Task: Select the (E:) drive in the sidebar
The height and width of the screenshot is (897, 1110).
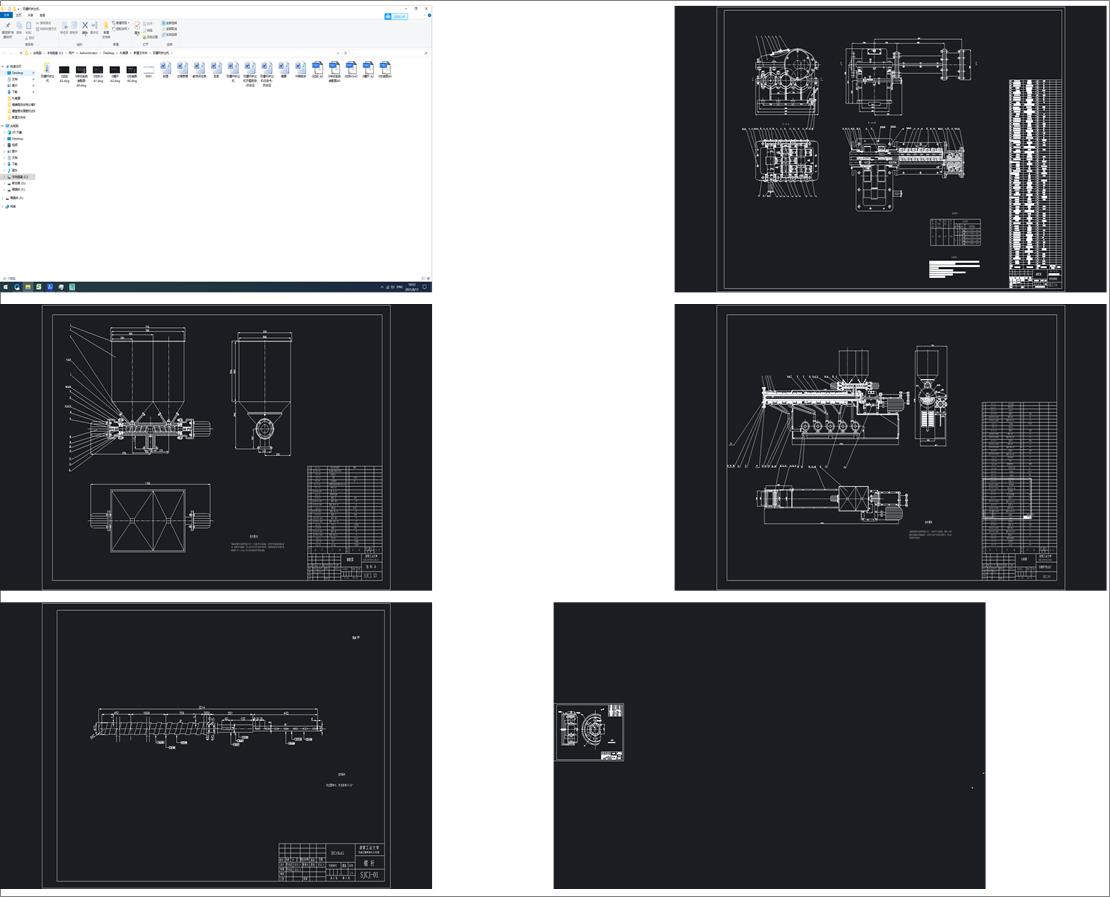Action: pyautogui.click(x=18, y=190)
